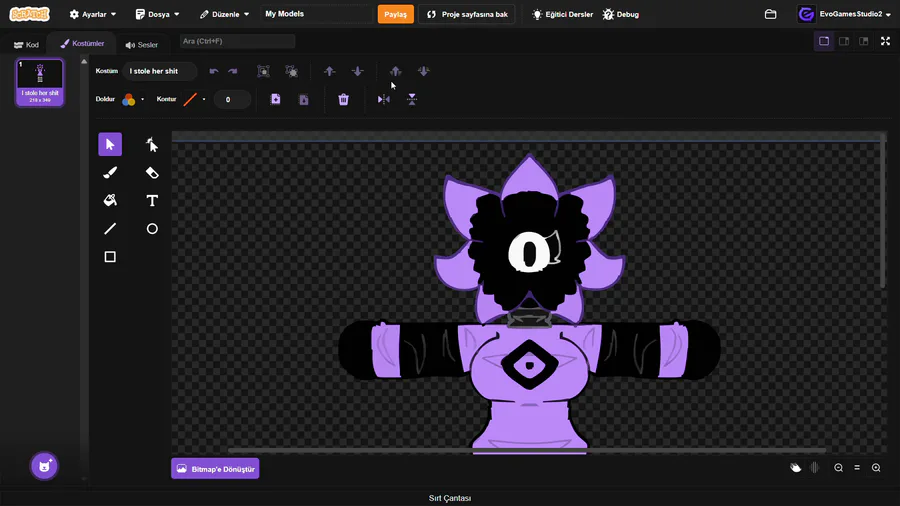This screenshot has height=506, width=900.
Task: Open the Doldur fill color dropdown
Action: point(143,99)
